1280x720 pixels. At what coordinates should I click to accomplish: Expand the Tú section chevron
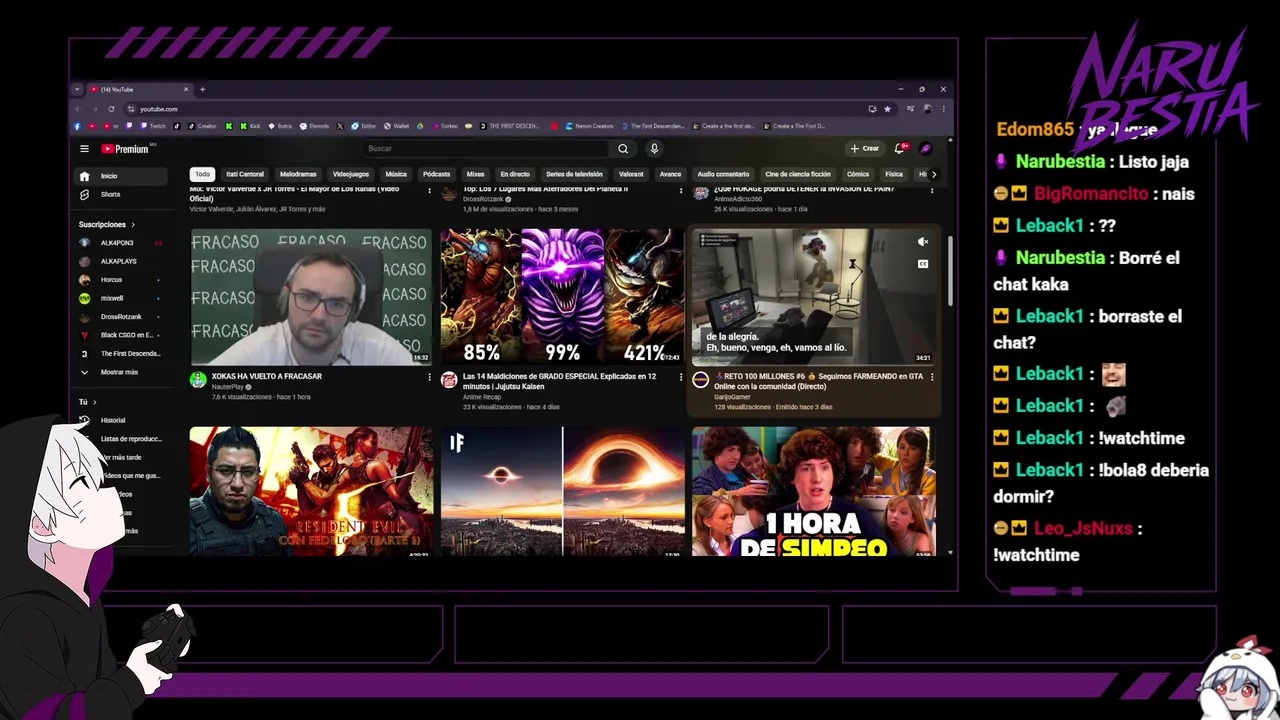(x=94, y=402)
